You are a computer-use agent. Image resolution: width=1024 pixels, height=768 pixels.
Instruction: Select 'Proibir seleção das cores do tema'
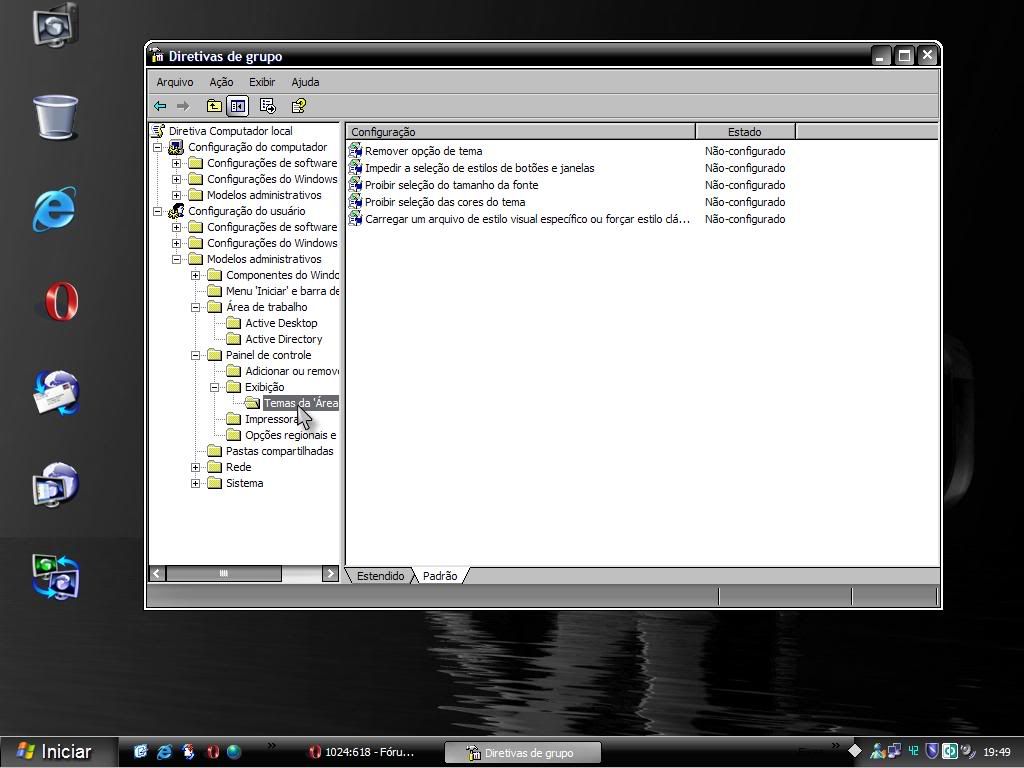[x=445, y=202]
